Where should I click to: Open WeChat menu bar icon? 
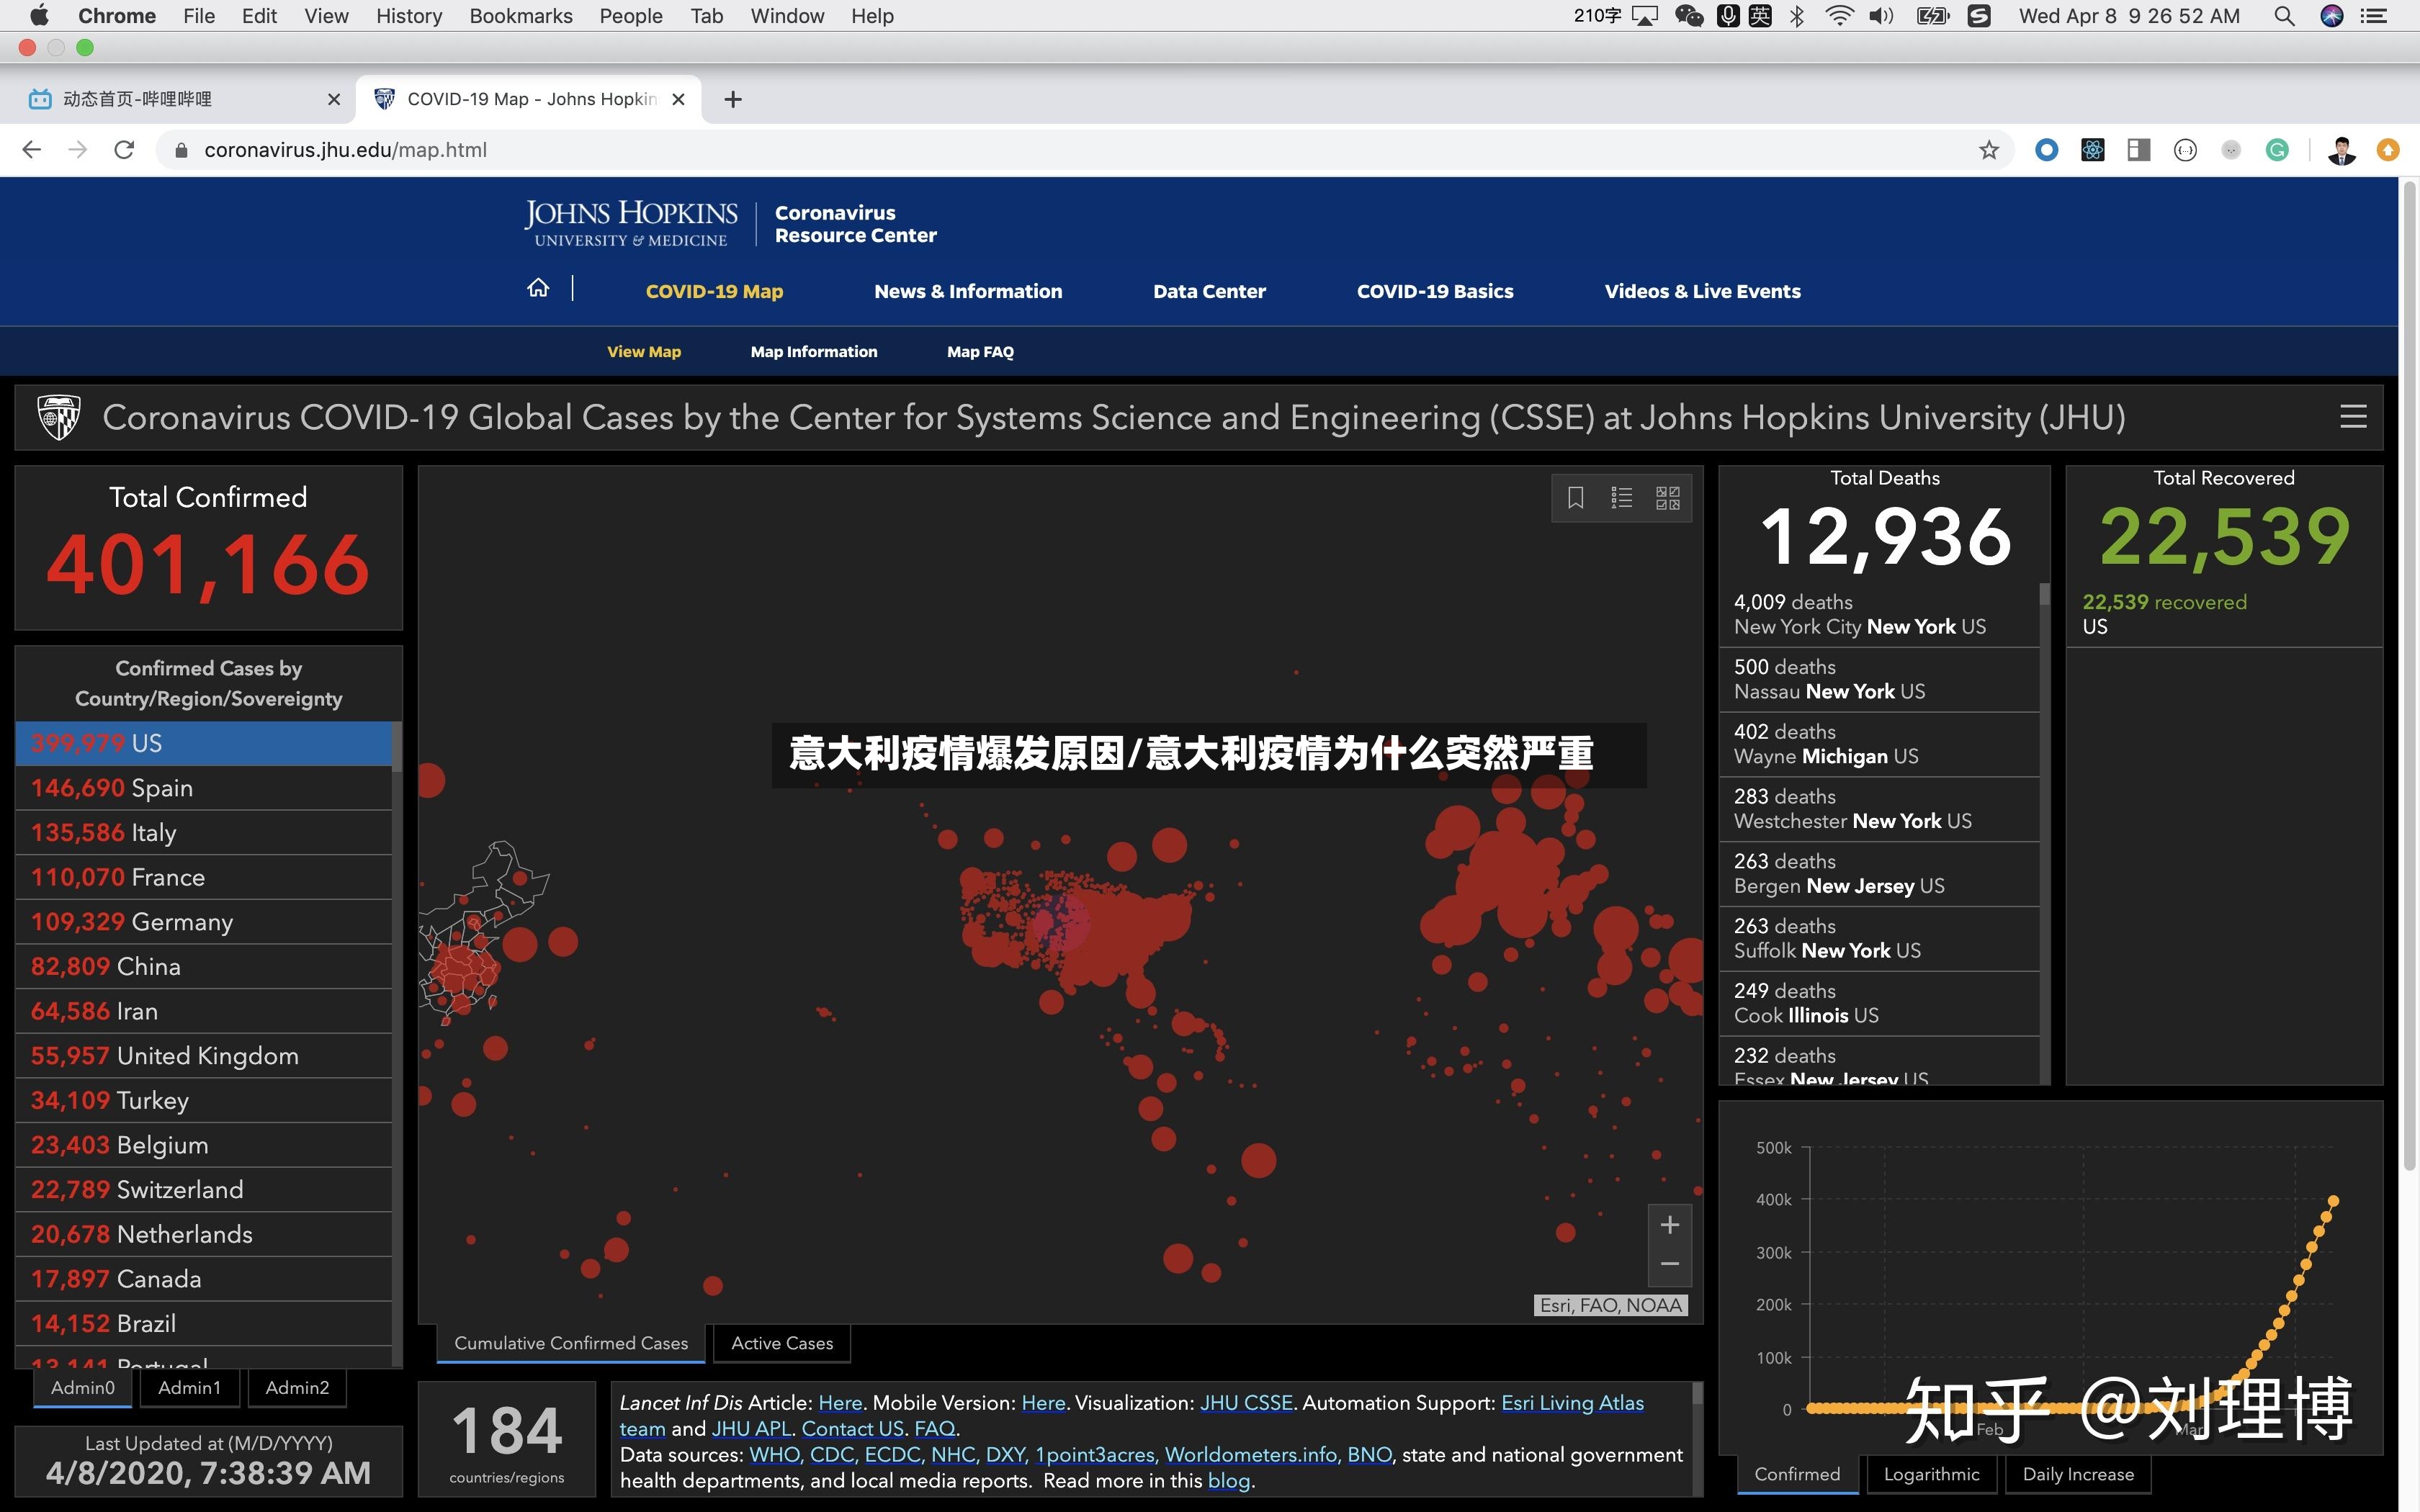(1689, 16)
